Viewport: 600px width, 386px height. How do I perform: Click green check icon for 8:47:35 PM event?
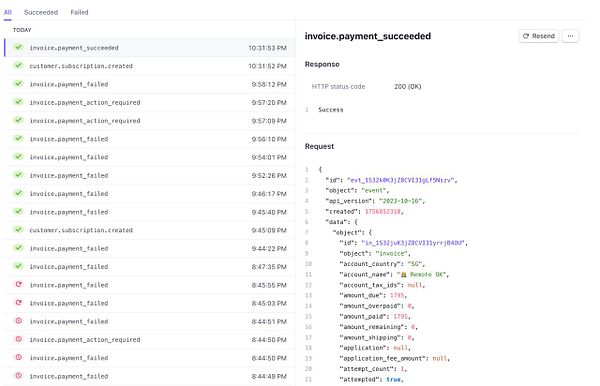18,266
